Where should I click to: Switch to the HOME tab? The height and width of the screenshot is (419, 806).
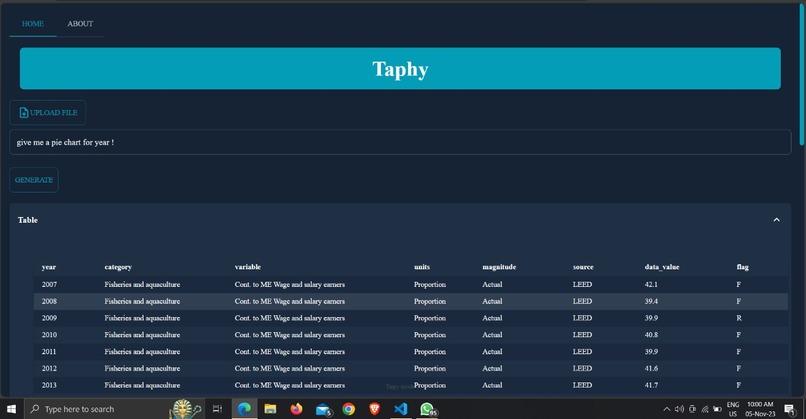tap(33, 24)
